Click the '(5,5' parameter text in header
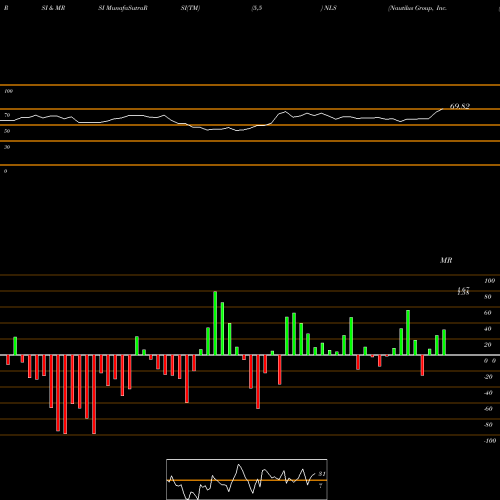 pos(257,8)
